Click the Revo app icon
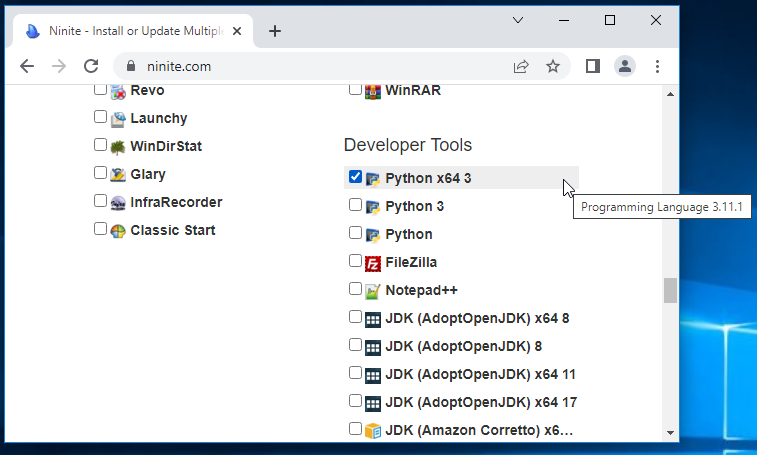 point(118,92)
